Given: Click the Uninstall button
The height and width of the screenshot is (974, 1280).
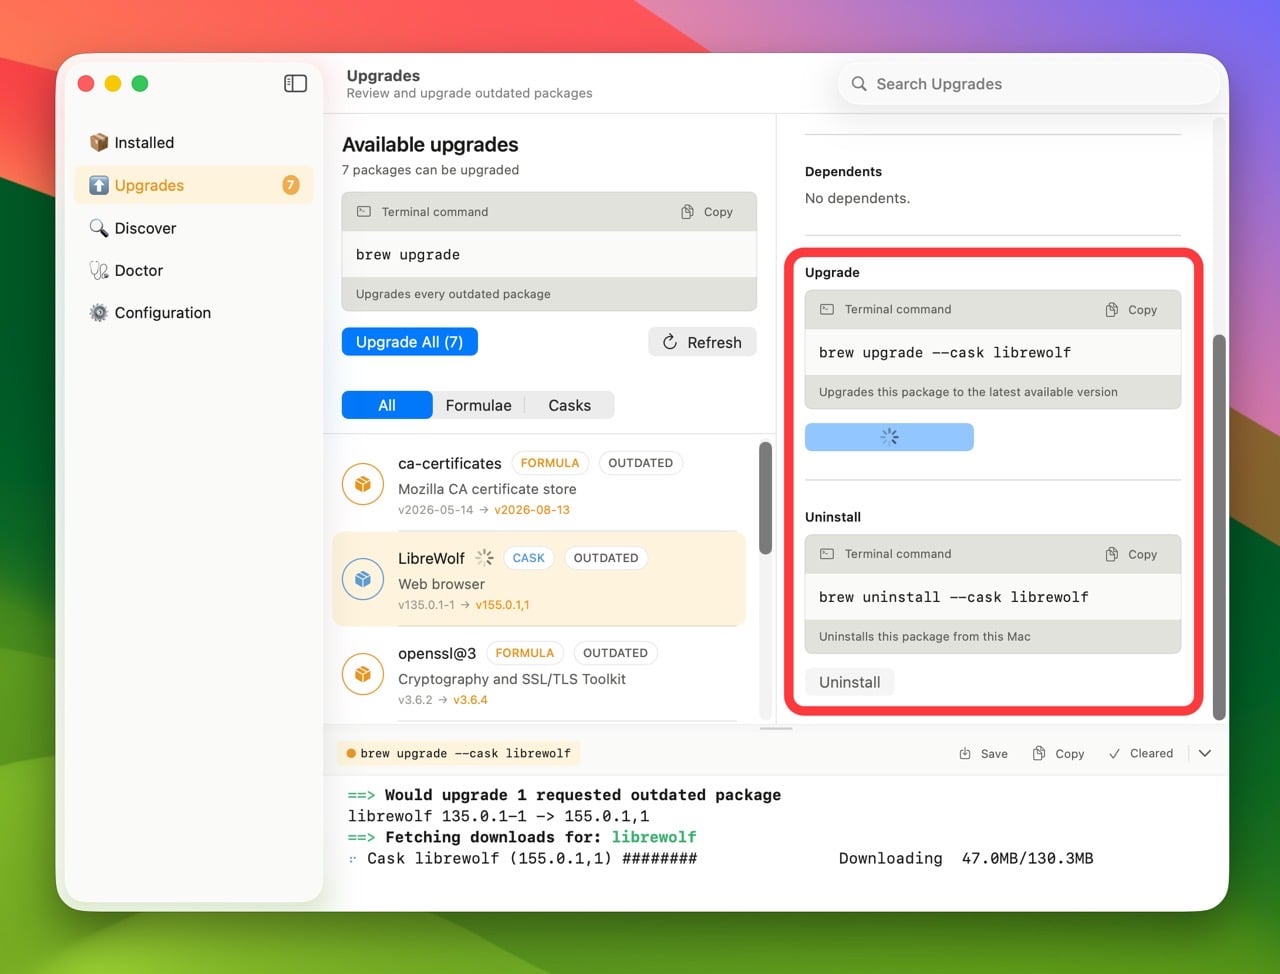Looking at the screenshot, I should click(x=850, y=682).
